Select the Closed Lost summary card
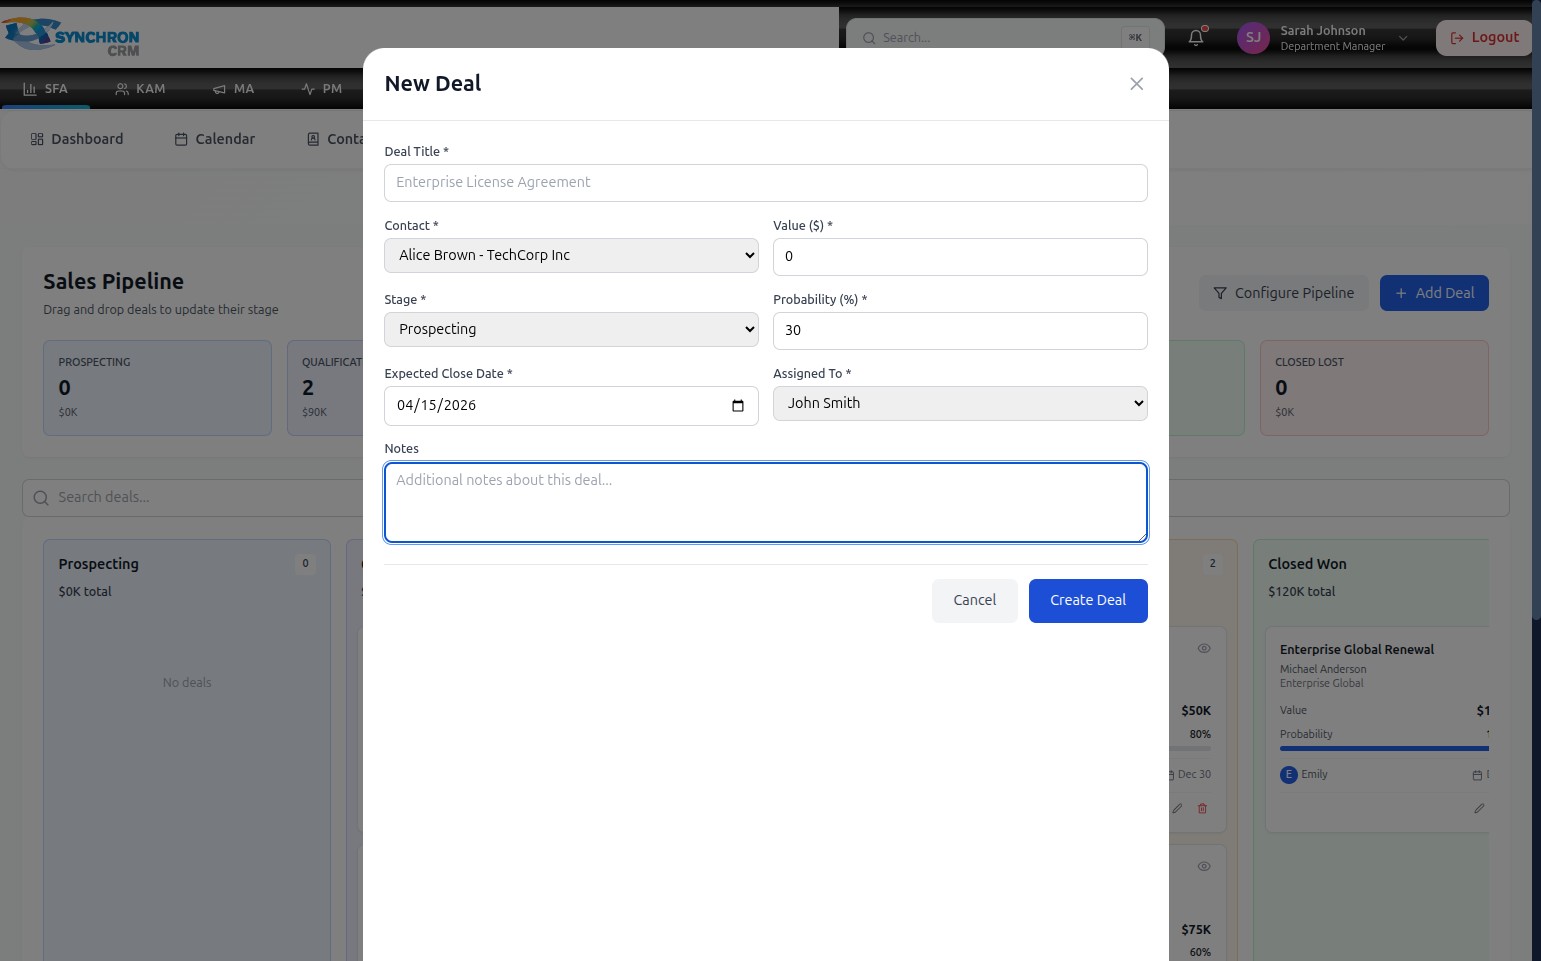 click(x=1374, y=388)
